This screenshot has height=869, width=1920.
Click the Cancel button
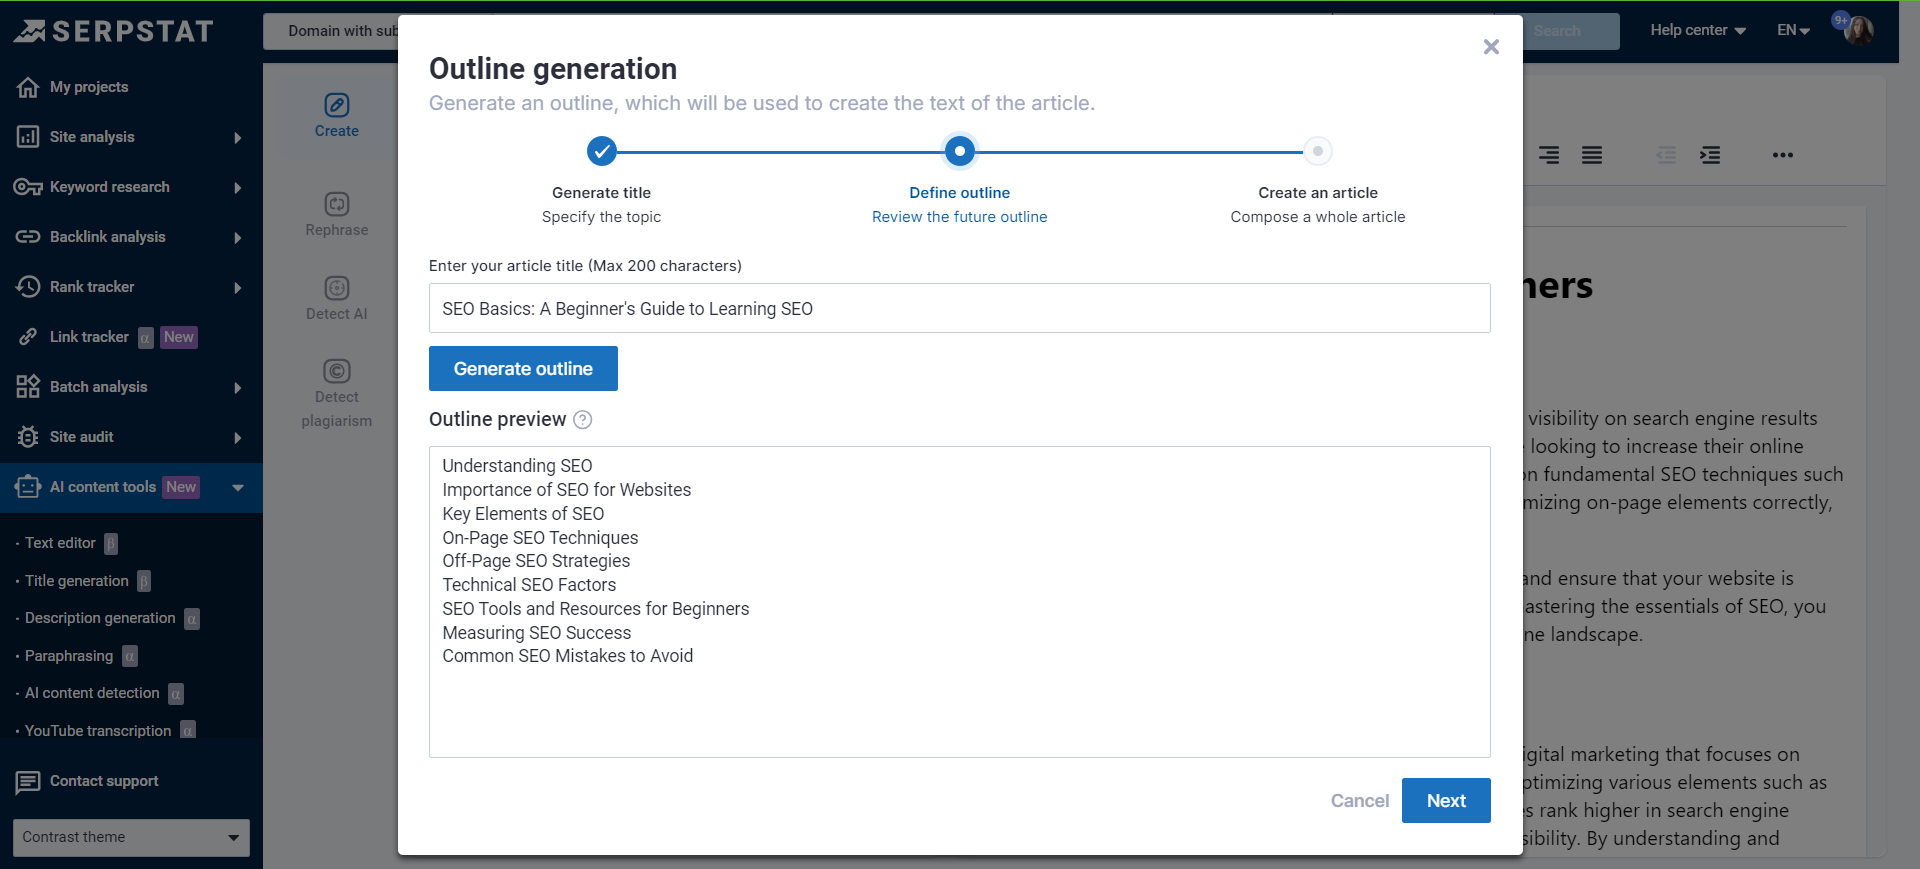point(1360,801)
